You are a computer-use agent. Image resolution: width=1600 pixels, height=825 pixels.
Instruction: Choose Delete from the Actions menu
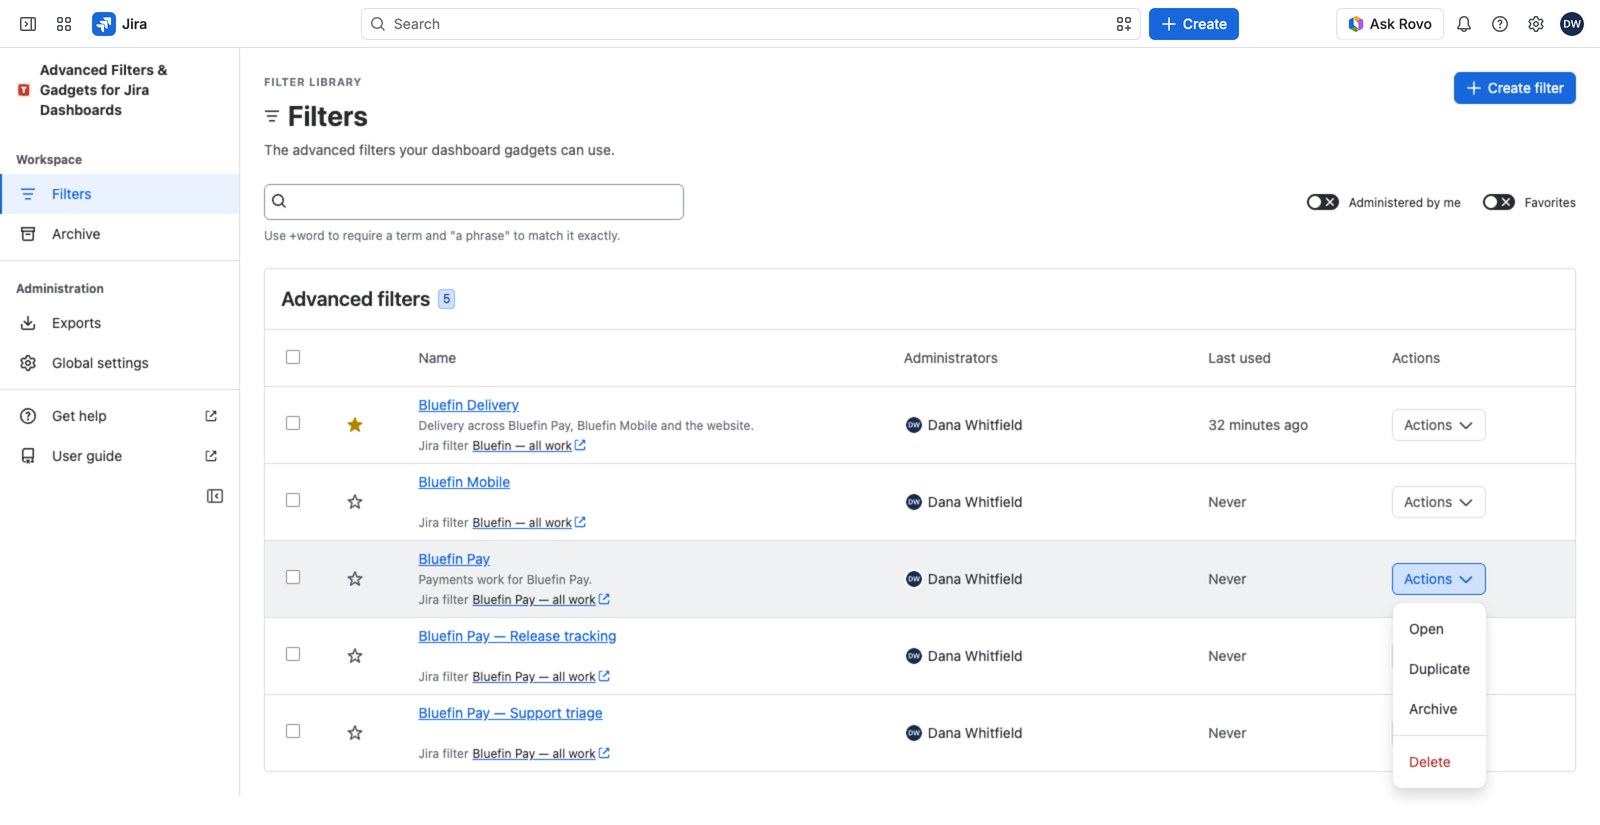click(x=1439, y=762)
